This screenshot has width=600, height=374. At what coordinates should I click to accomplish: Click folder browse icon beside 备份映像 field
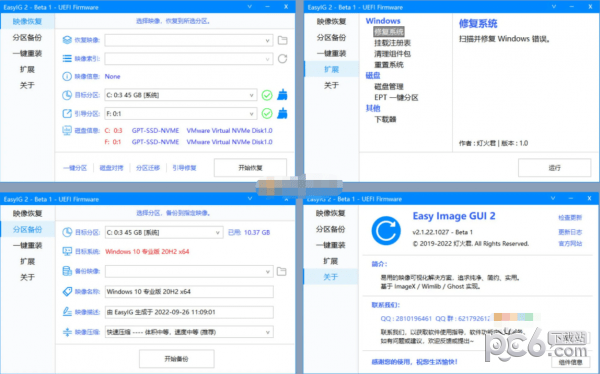pyautogui.click(x=282, y=271)
